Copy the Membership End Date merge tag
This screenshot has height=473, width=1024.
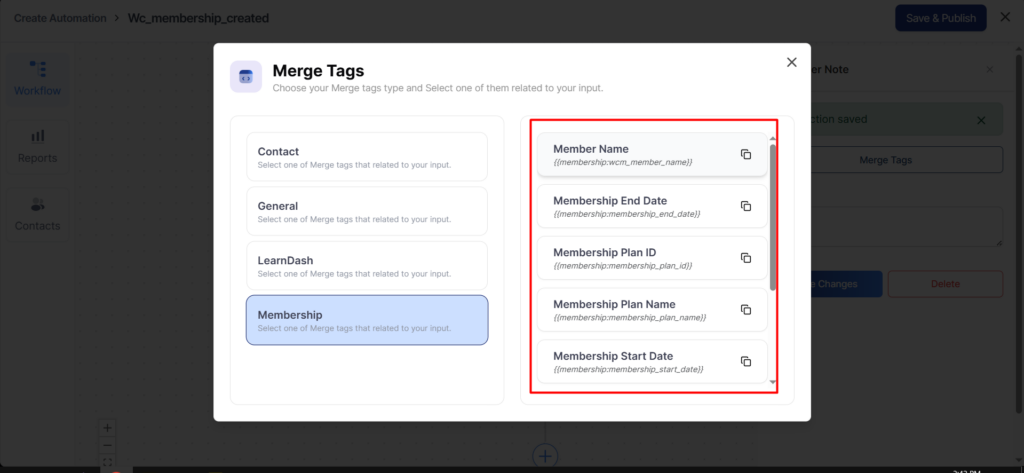pos(745,206)
